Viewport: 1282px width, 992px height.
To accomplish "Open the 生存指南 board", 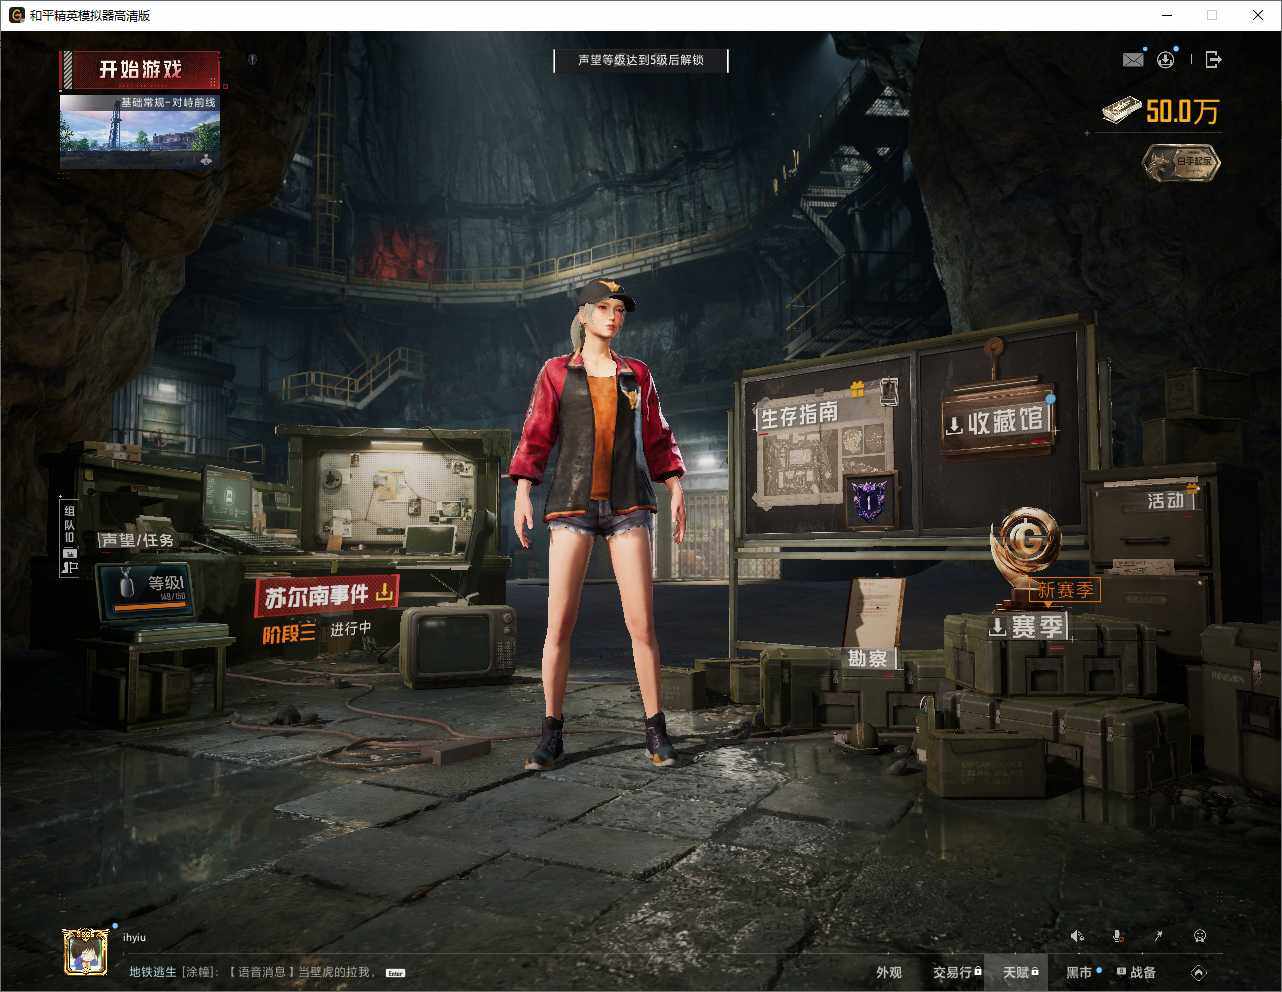I will click(x=799, y=413).
